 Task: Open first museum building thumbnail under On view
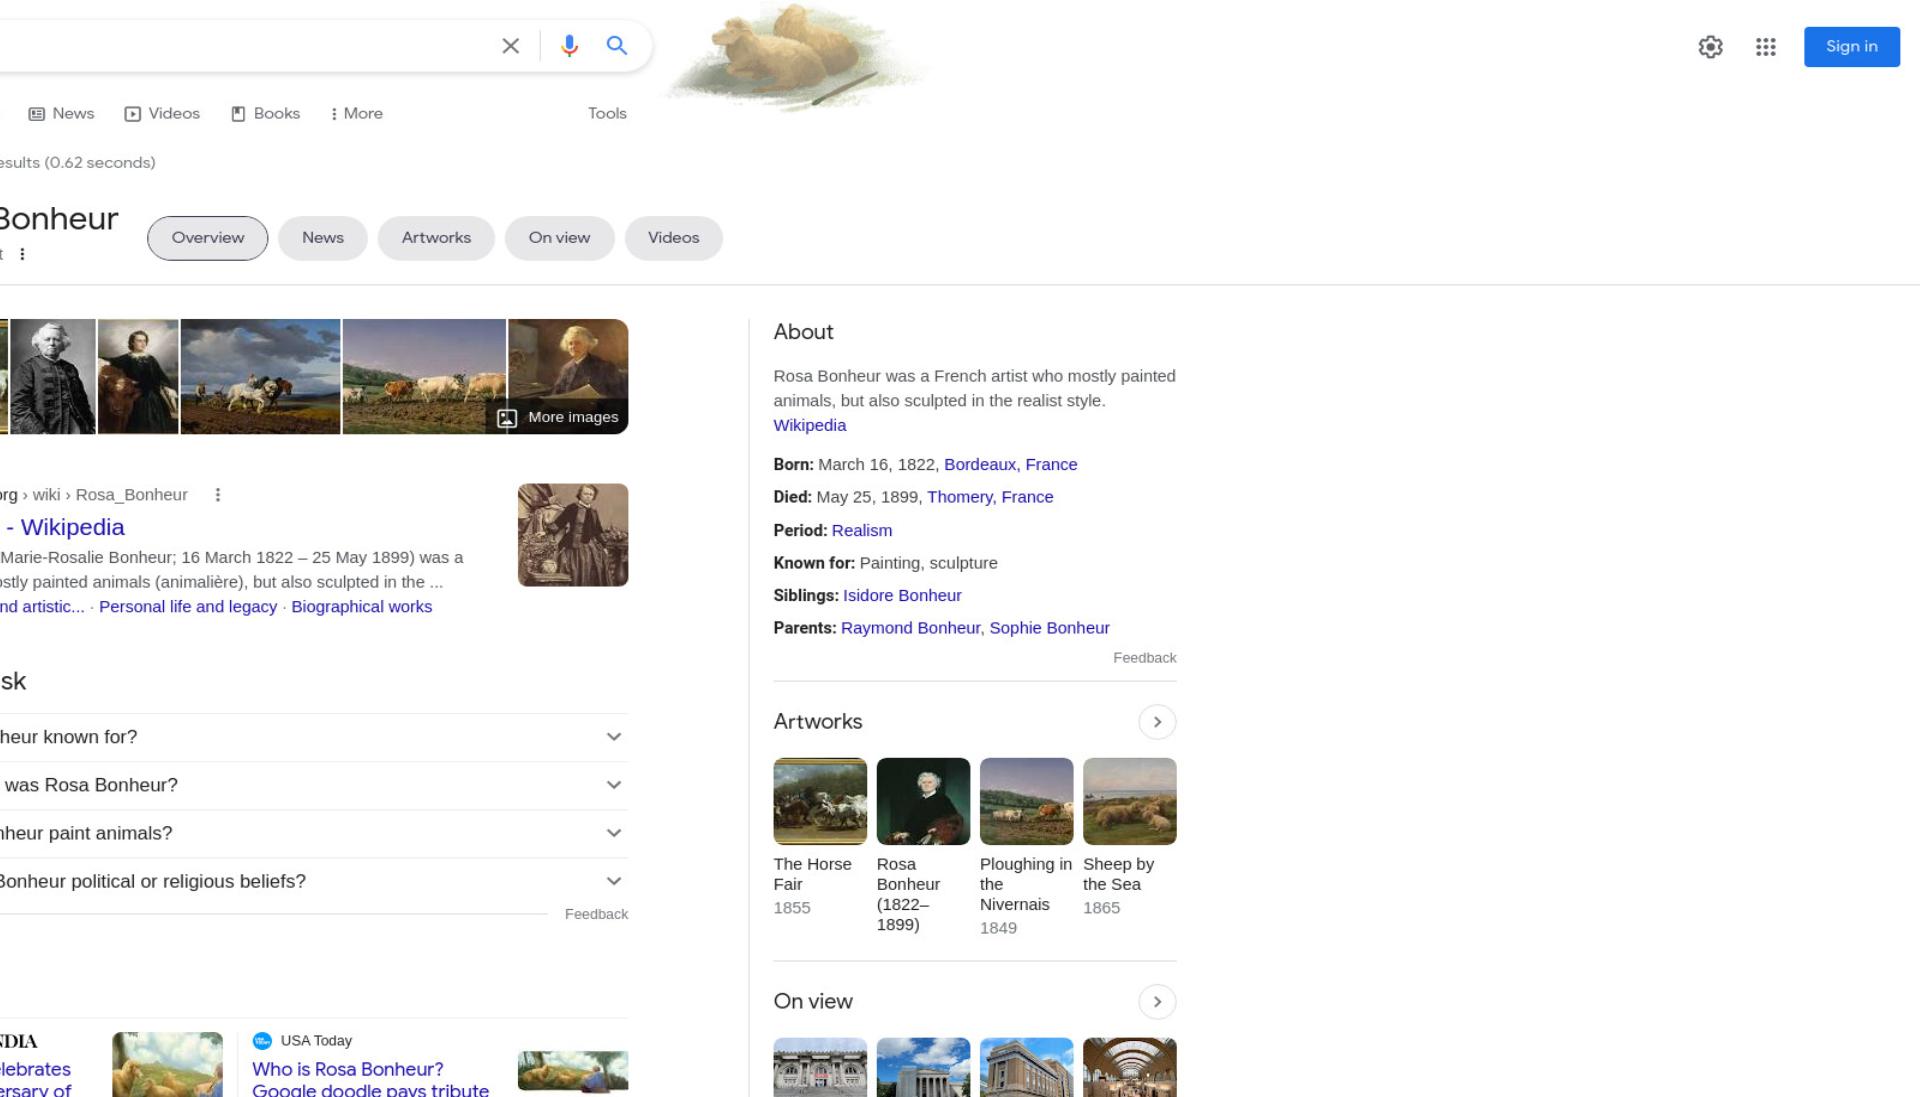point(820,1067)
